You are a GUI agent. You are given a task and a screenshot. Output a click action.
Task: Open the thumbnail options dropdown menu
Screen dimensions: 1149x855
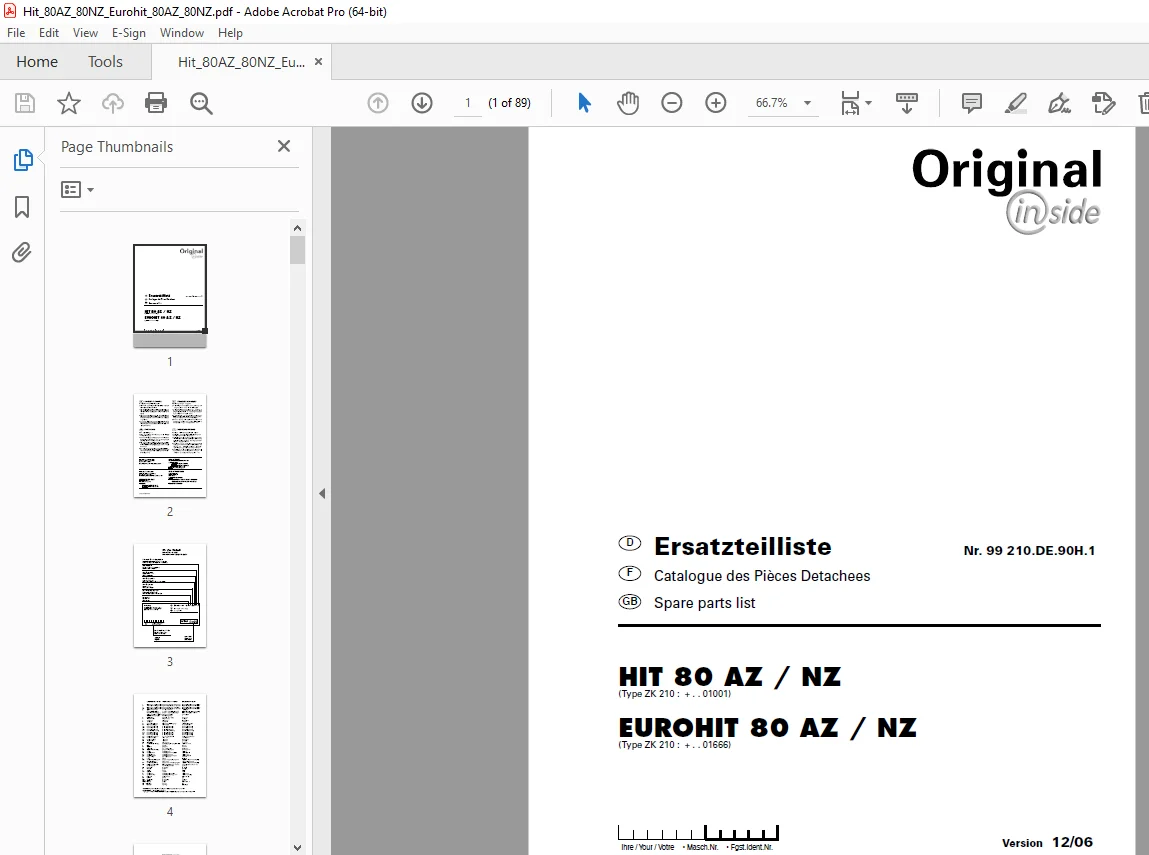tap(77, 190)
